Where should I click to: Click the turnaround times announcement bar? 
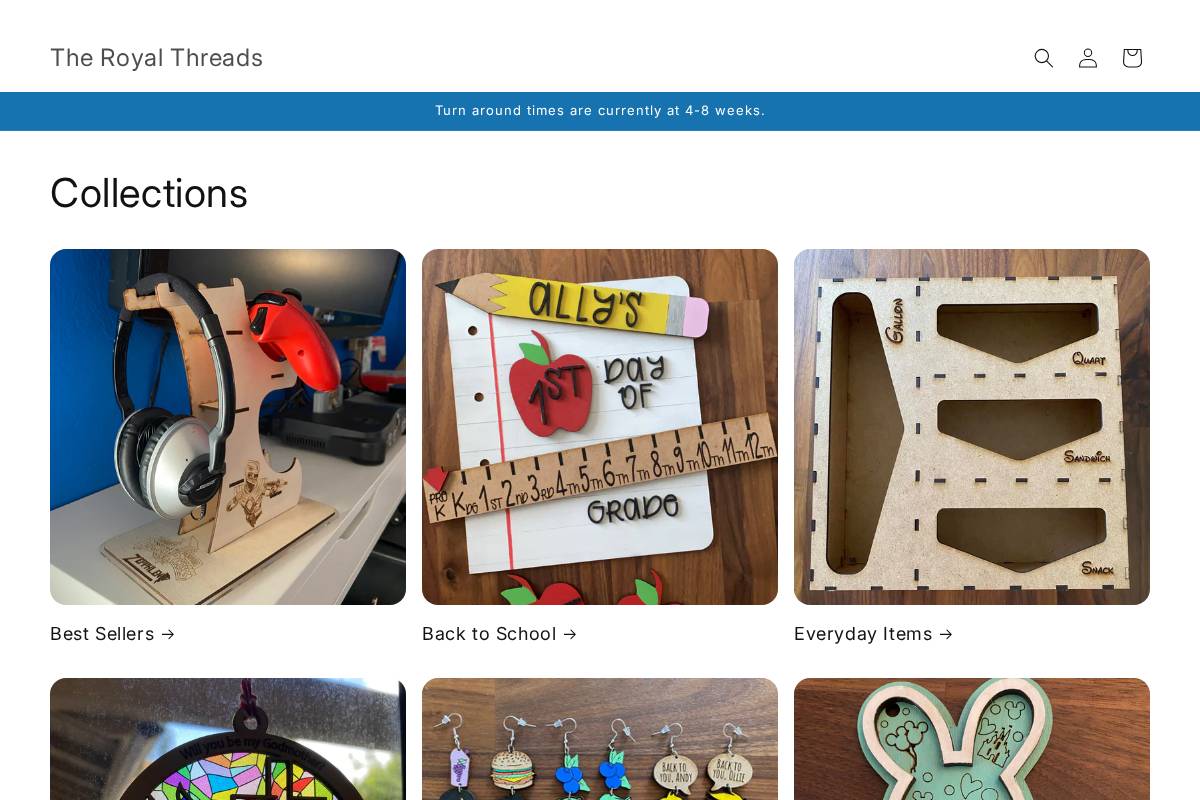(600, 111)
